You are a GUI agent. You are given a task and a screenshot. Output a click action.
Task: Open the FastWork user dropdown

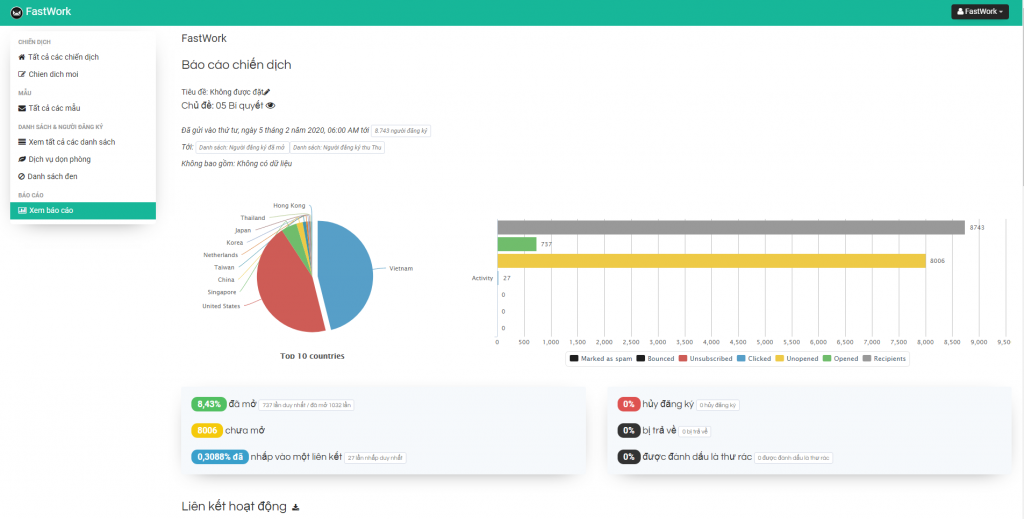tap(980, 11)
